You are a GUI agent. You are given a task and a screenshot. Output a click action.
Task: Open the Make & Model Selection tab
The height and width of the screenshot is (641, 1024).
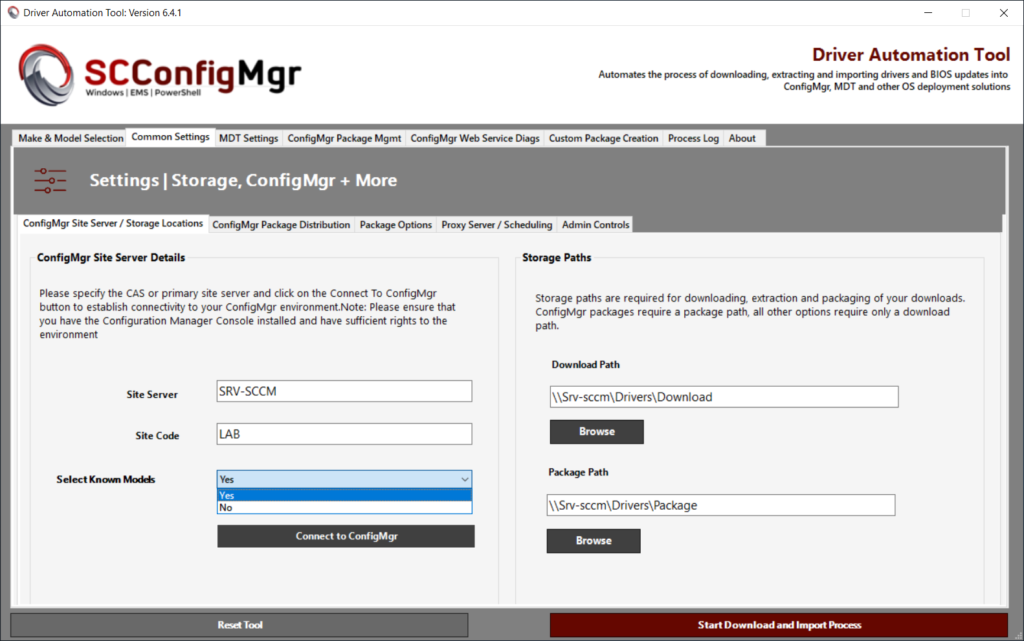tap(71, 138)
